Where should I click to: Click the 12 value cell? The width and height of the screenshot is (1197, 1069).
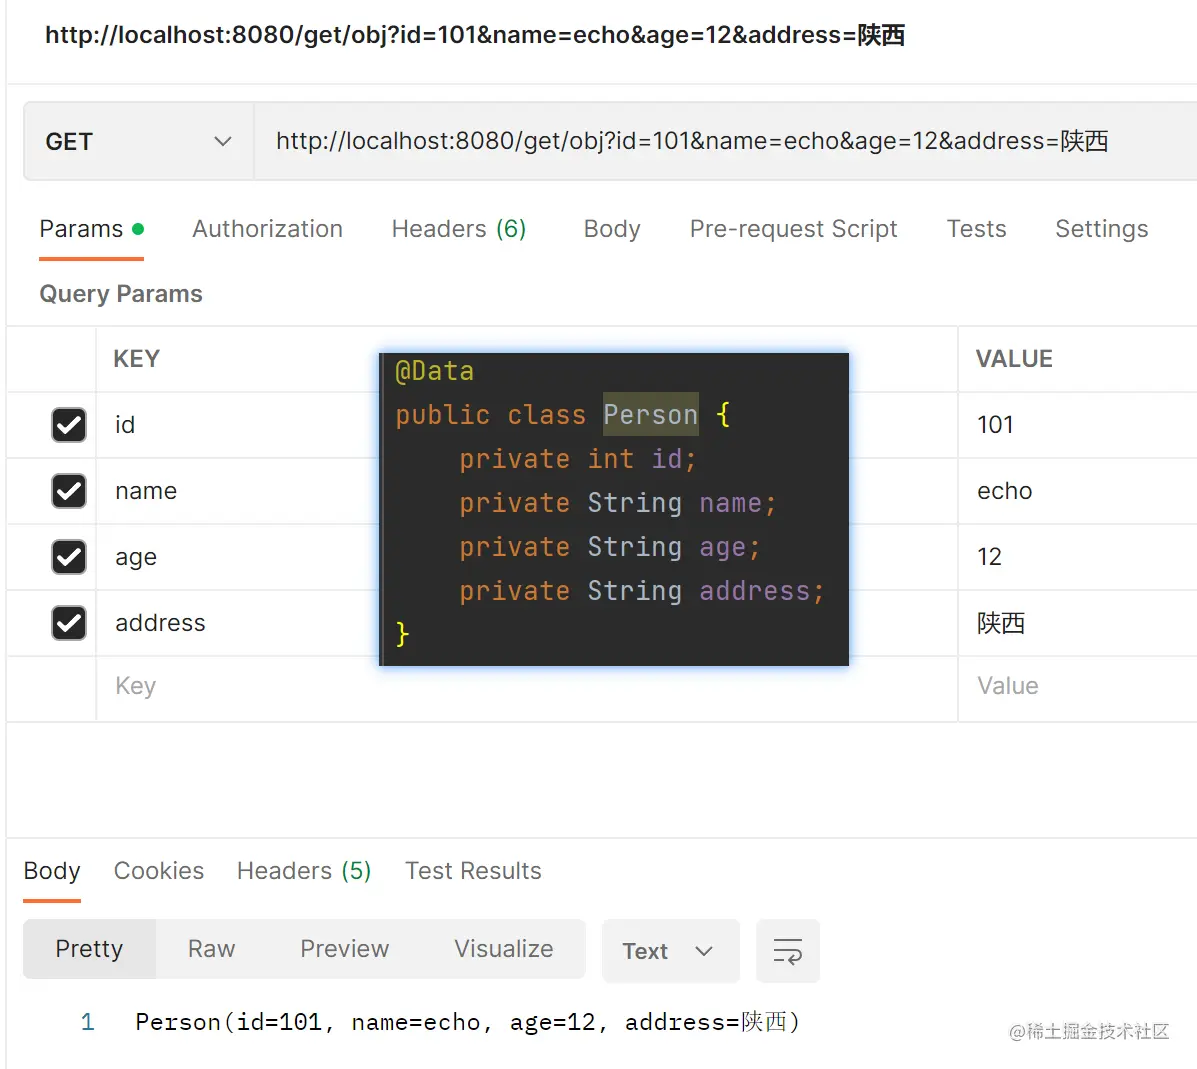click(1077, 557)
